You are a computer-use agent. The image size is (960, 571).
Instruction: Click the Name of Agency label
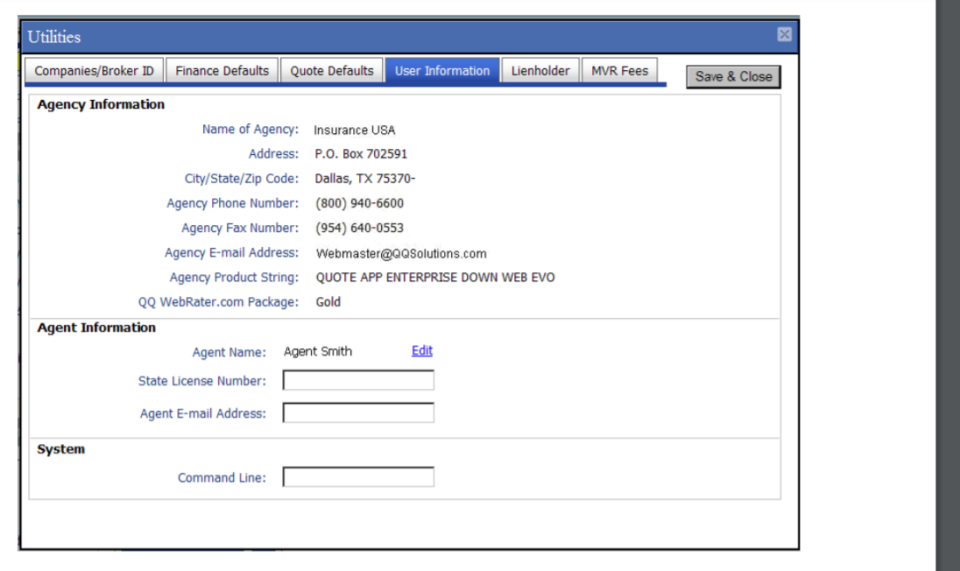click(250, 129)
